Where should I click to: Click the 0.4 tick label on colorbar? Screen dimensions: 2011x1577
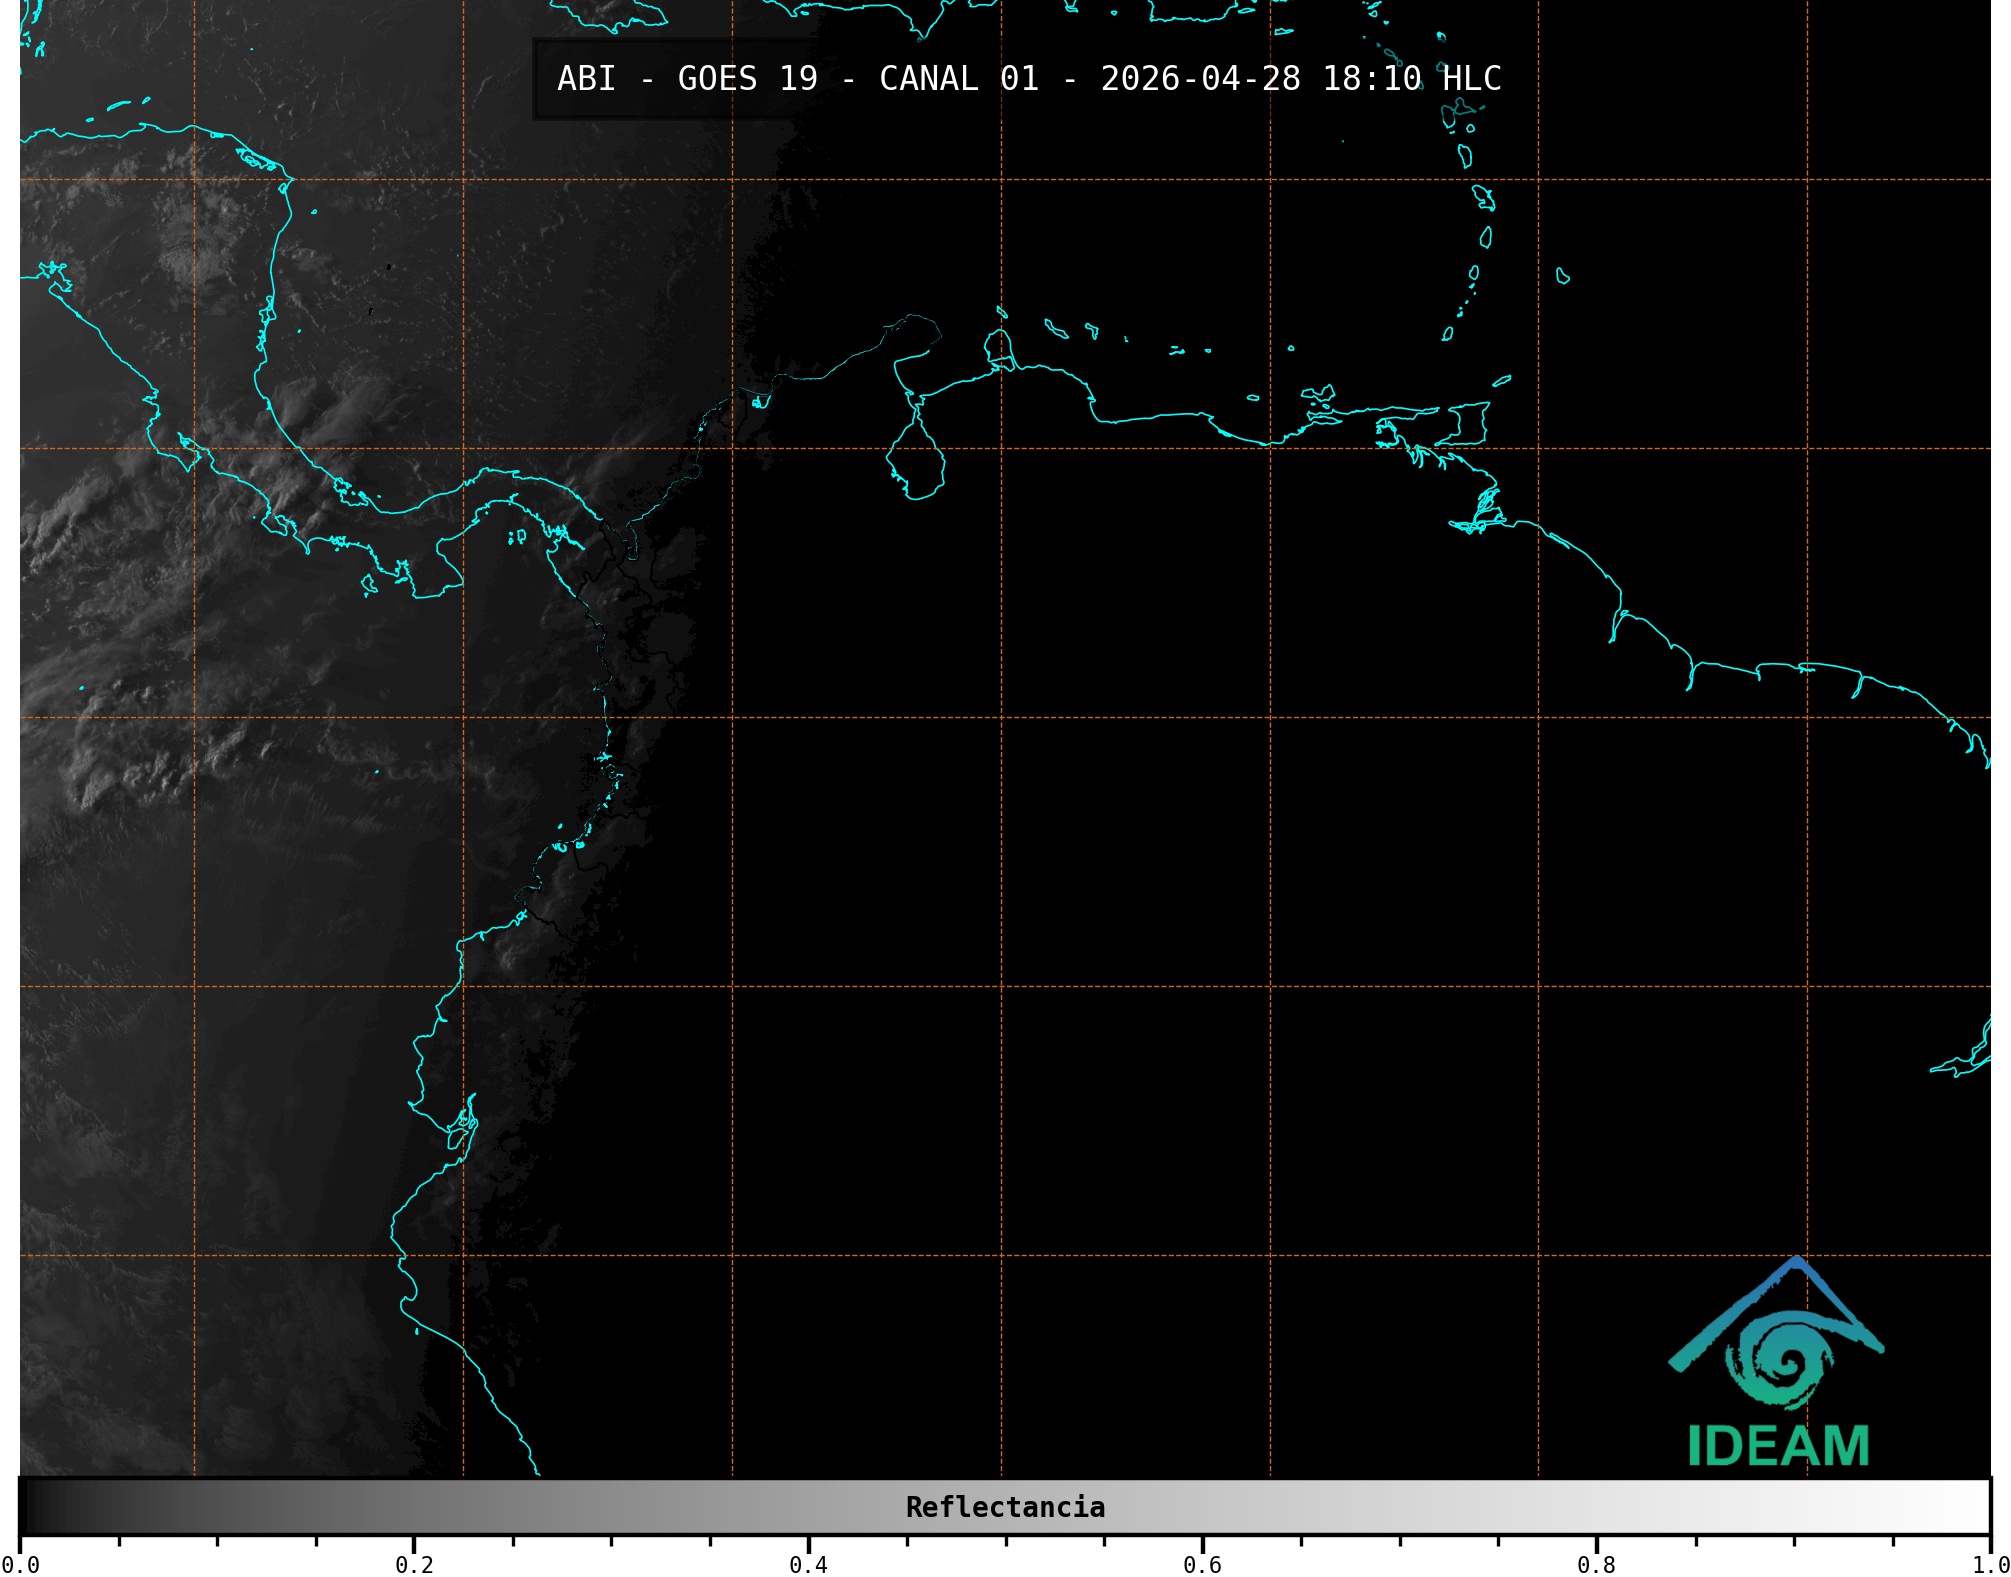pos(808,1564)
